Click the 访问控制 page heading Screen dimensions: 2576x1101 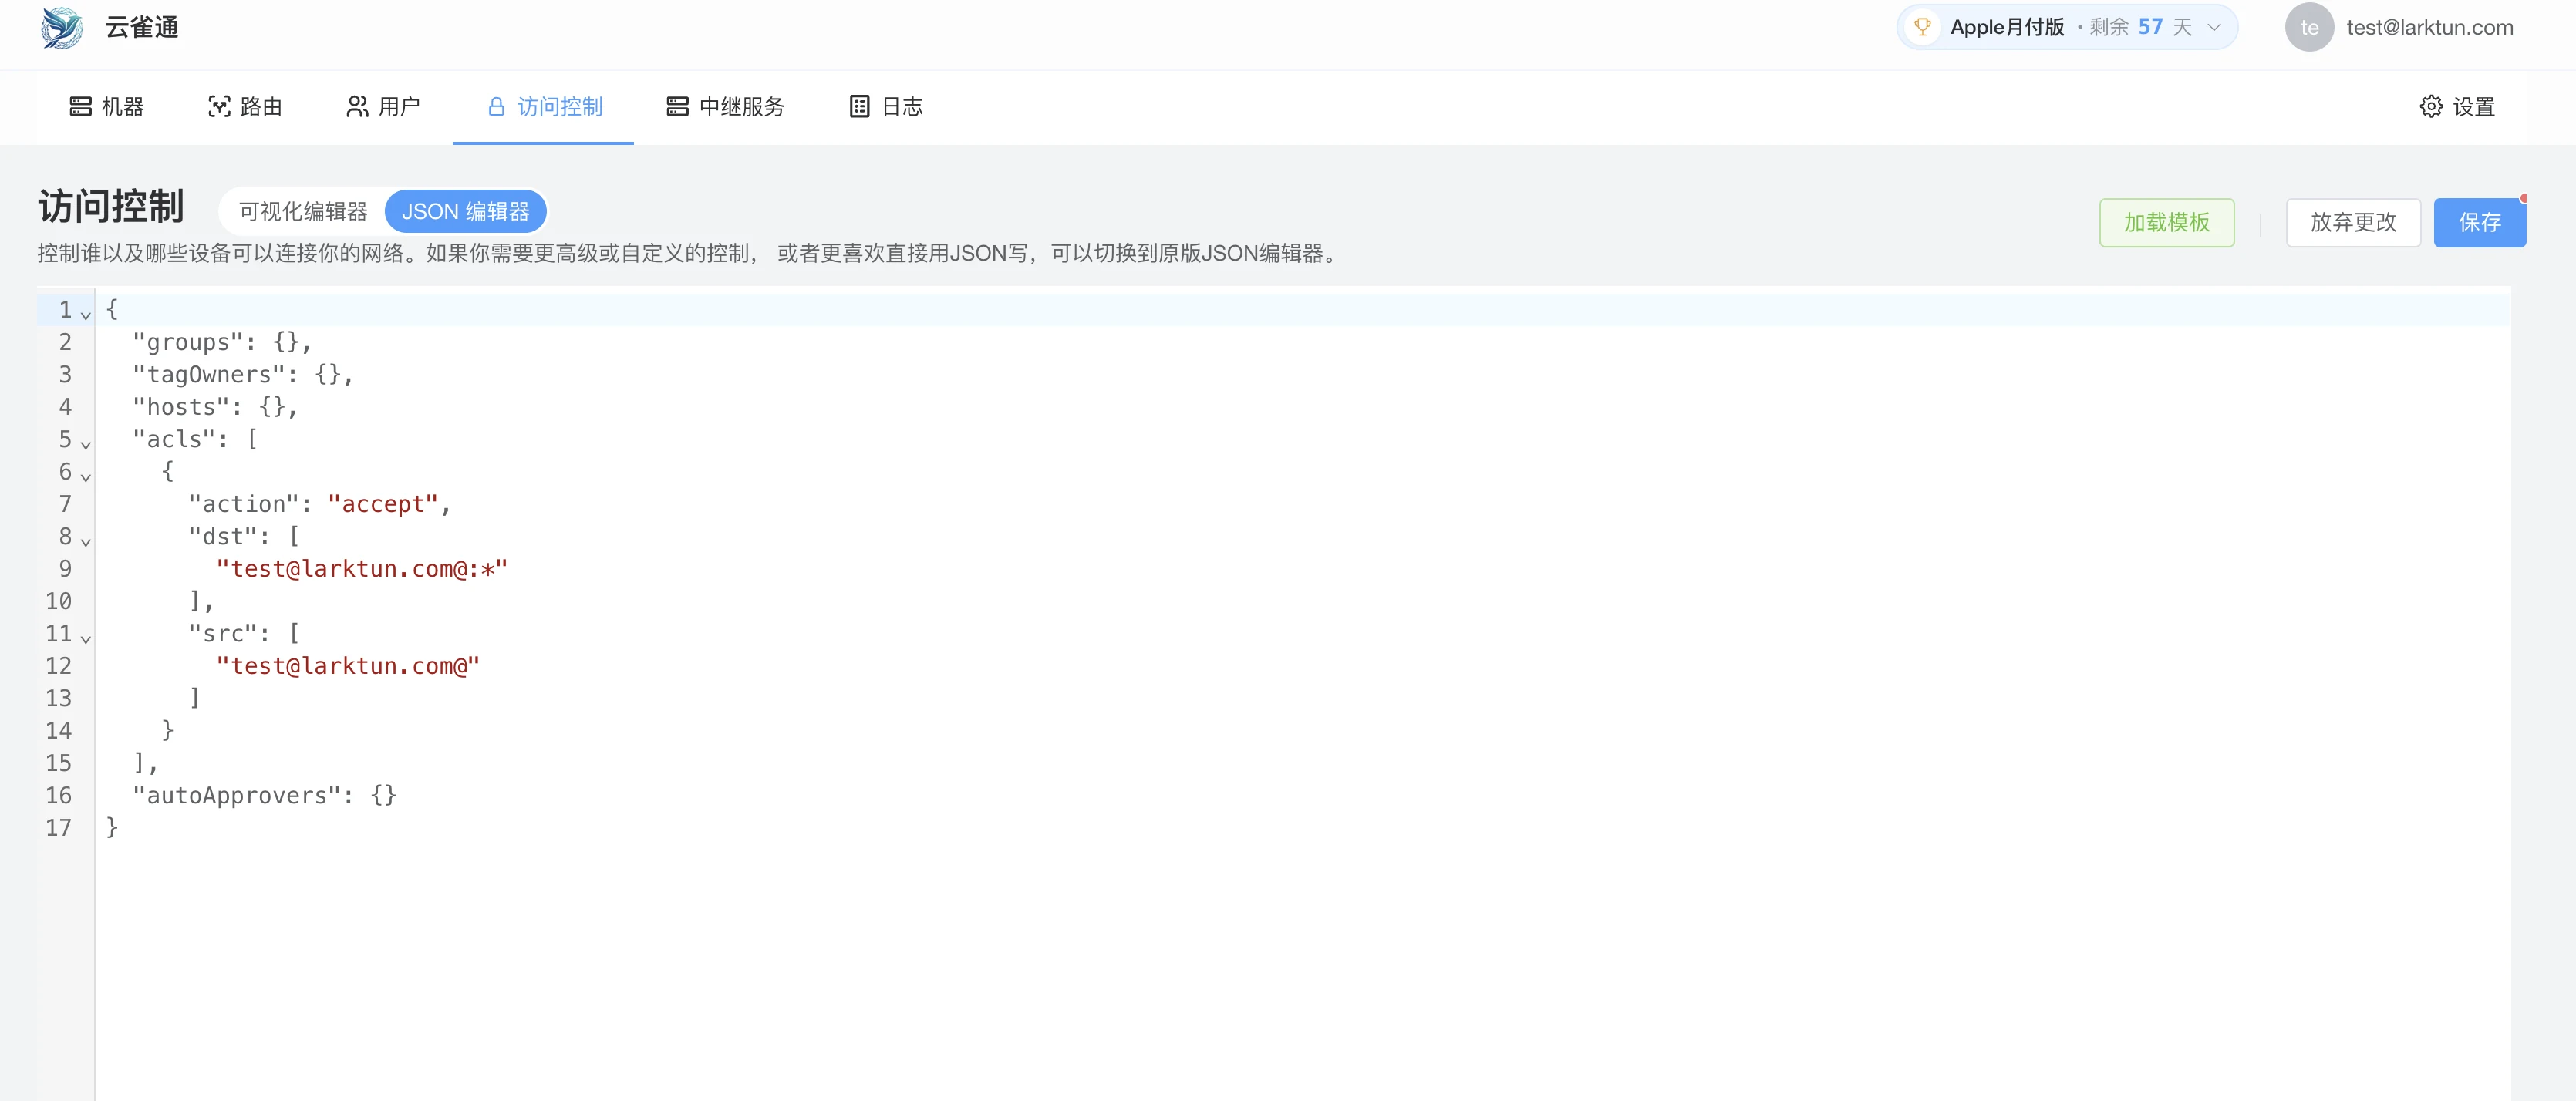click(x=111, y=206)
